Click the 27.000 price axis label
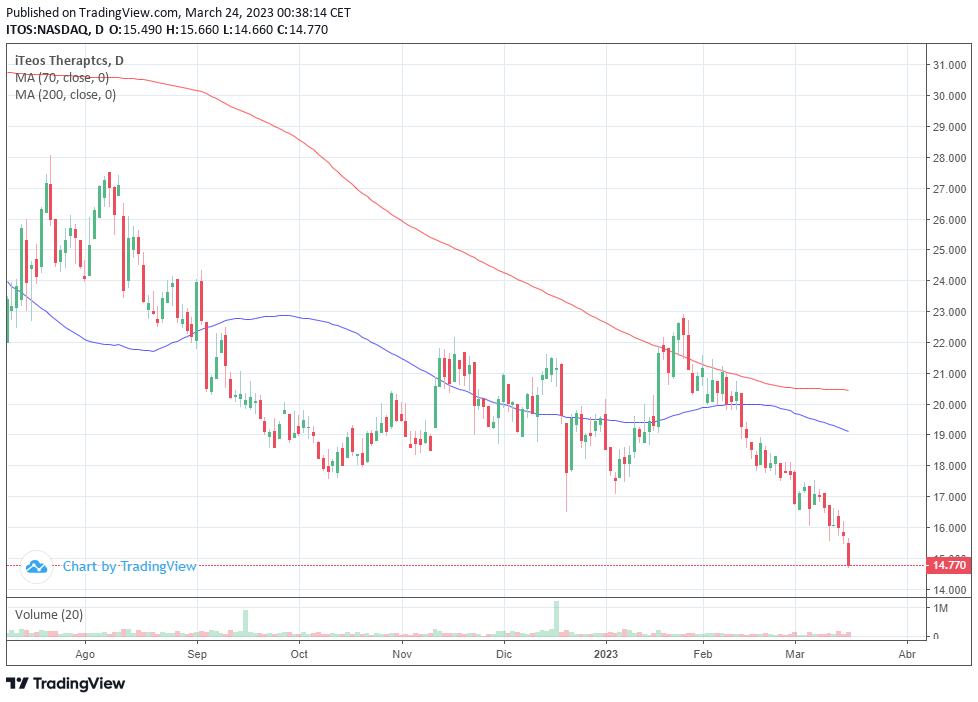 click(x=949, y=188)
